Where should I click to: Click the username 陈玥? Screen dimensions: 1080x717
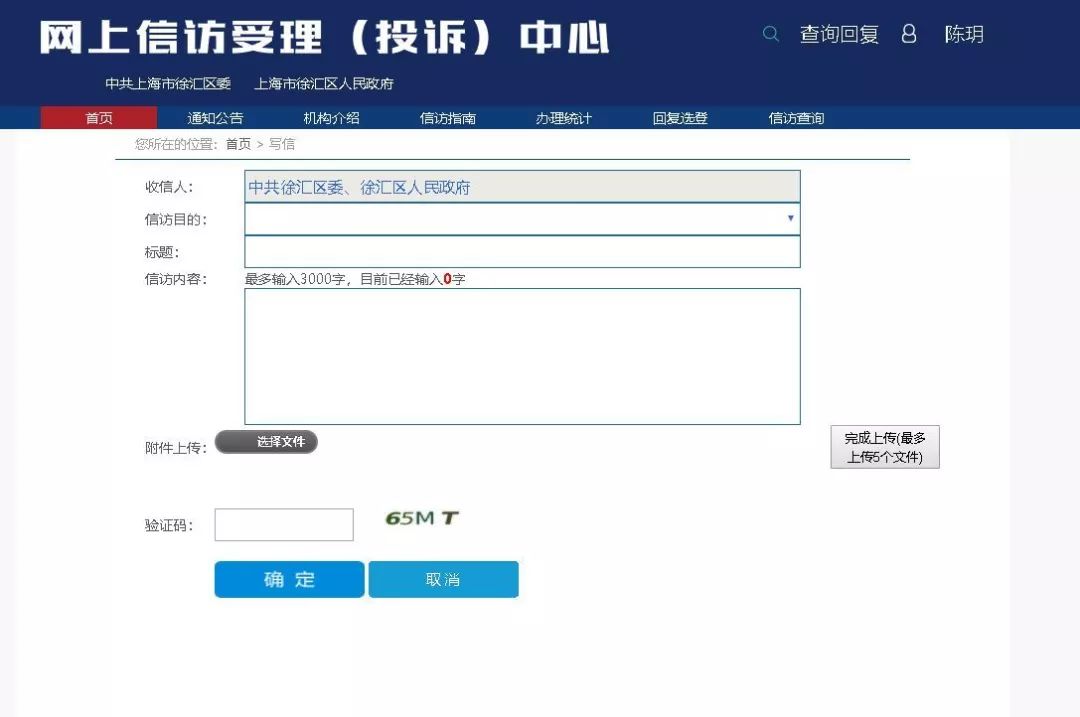(966, 34)
